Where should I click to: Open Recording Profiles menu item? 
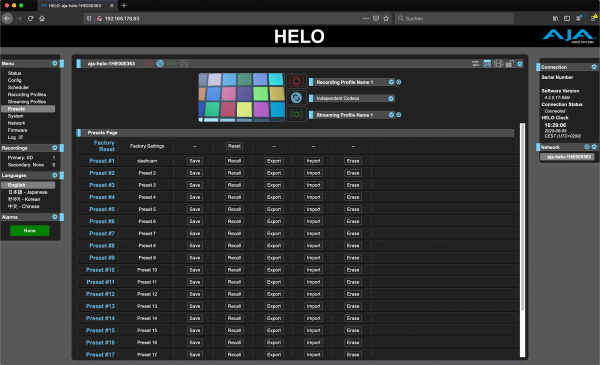(x=27, y=95)
